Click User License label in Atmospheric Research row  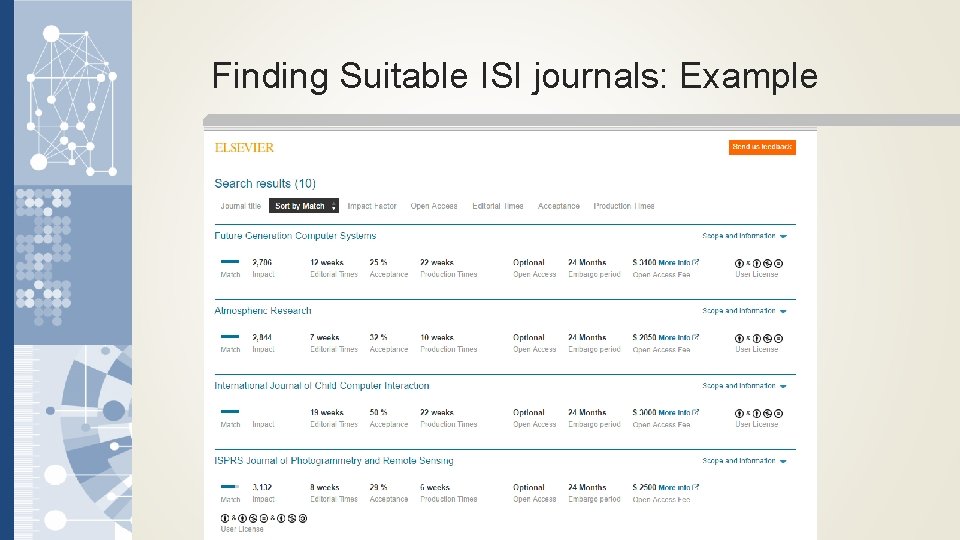(756, 350)
